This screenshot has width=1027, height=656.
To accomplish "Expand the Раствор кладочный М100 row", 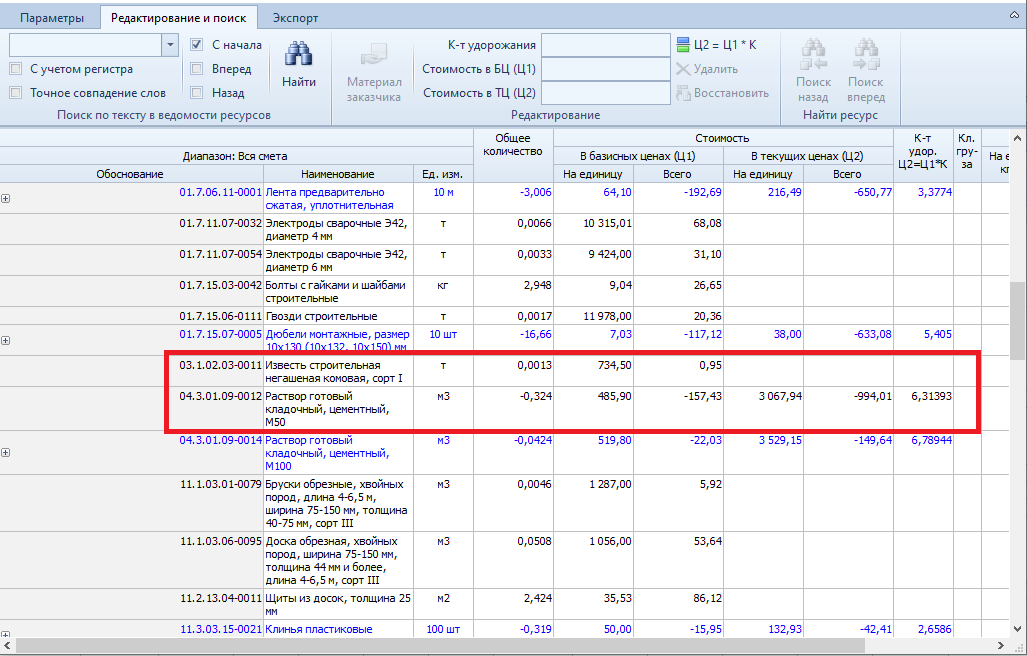I will pyautogui.click(x=6, y=452).
